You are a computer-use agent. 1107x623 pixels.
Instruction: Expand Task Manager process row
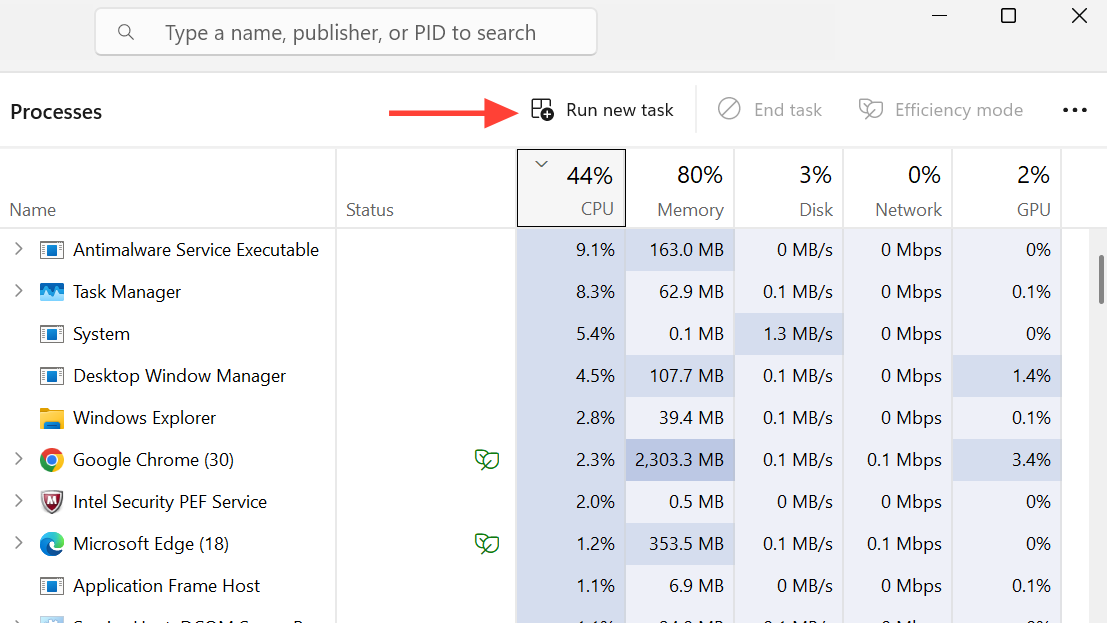[18, 291]
